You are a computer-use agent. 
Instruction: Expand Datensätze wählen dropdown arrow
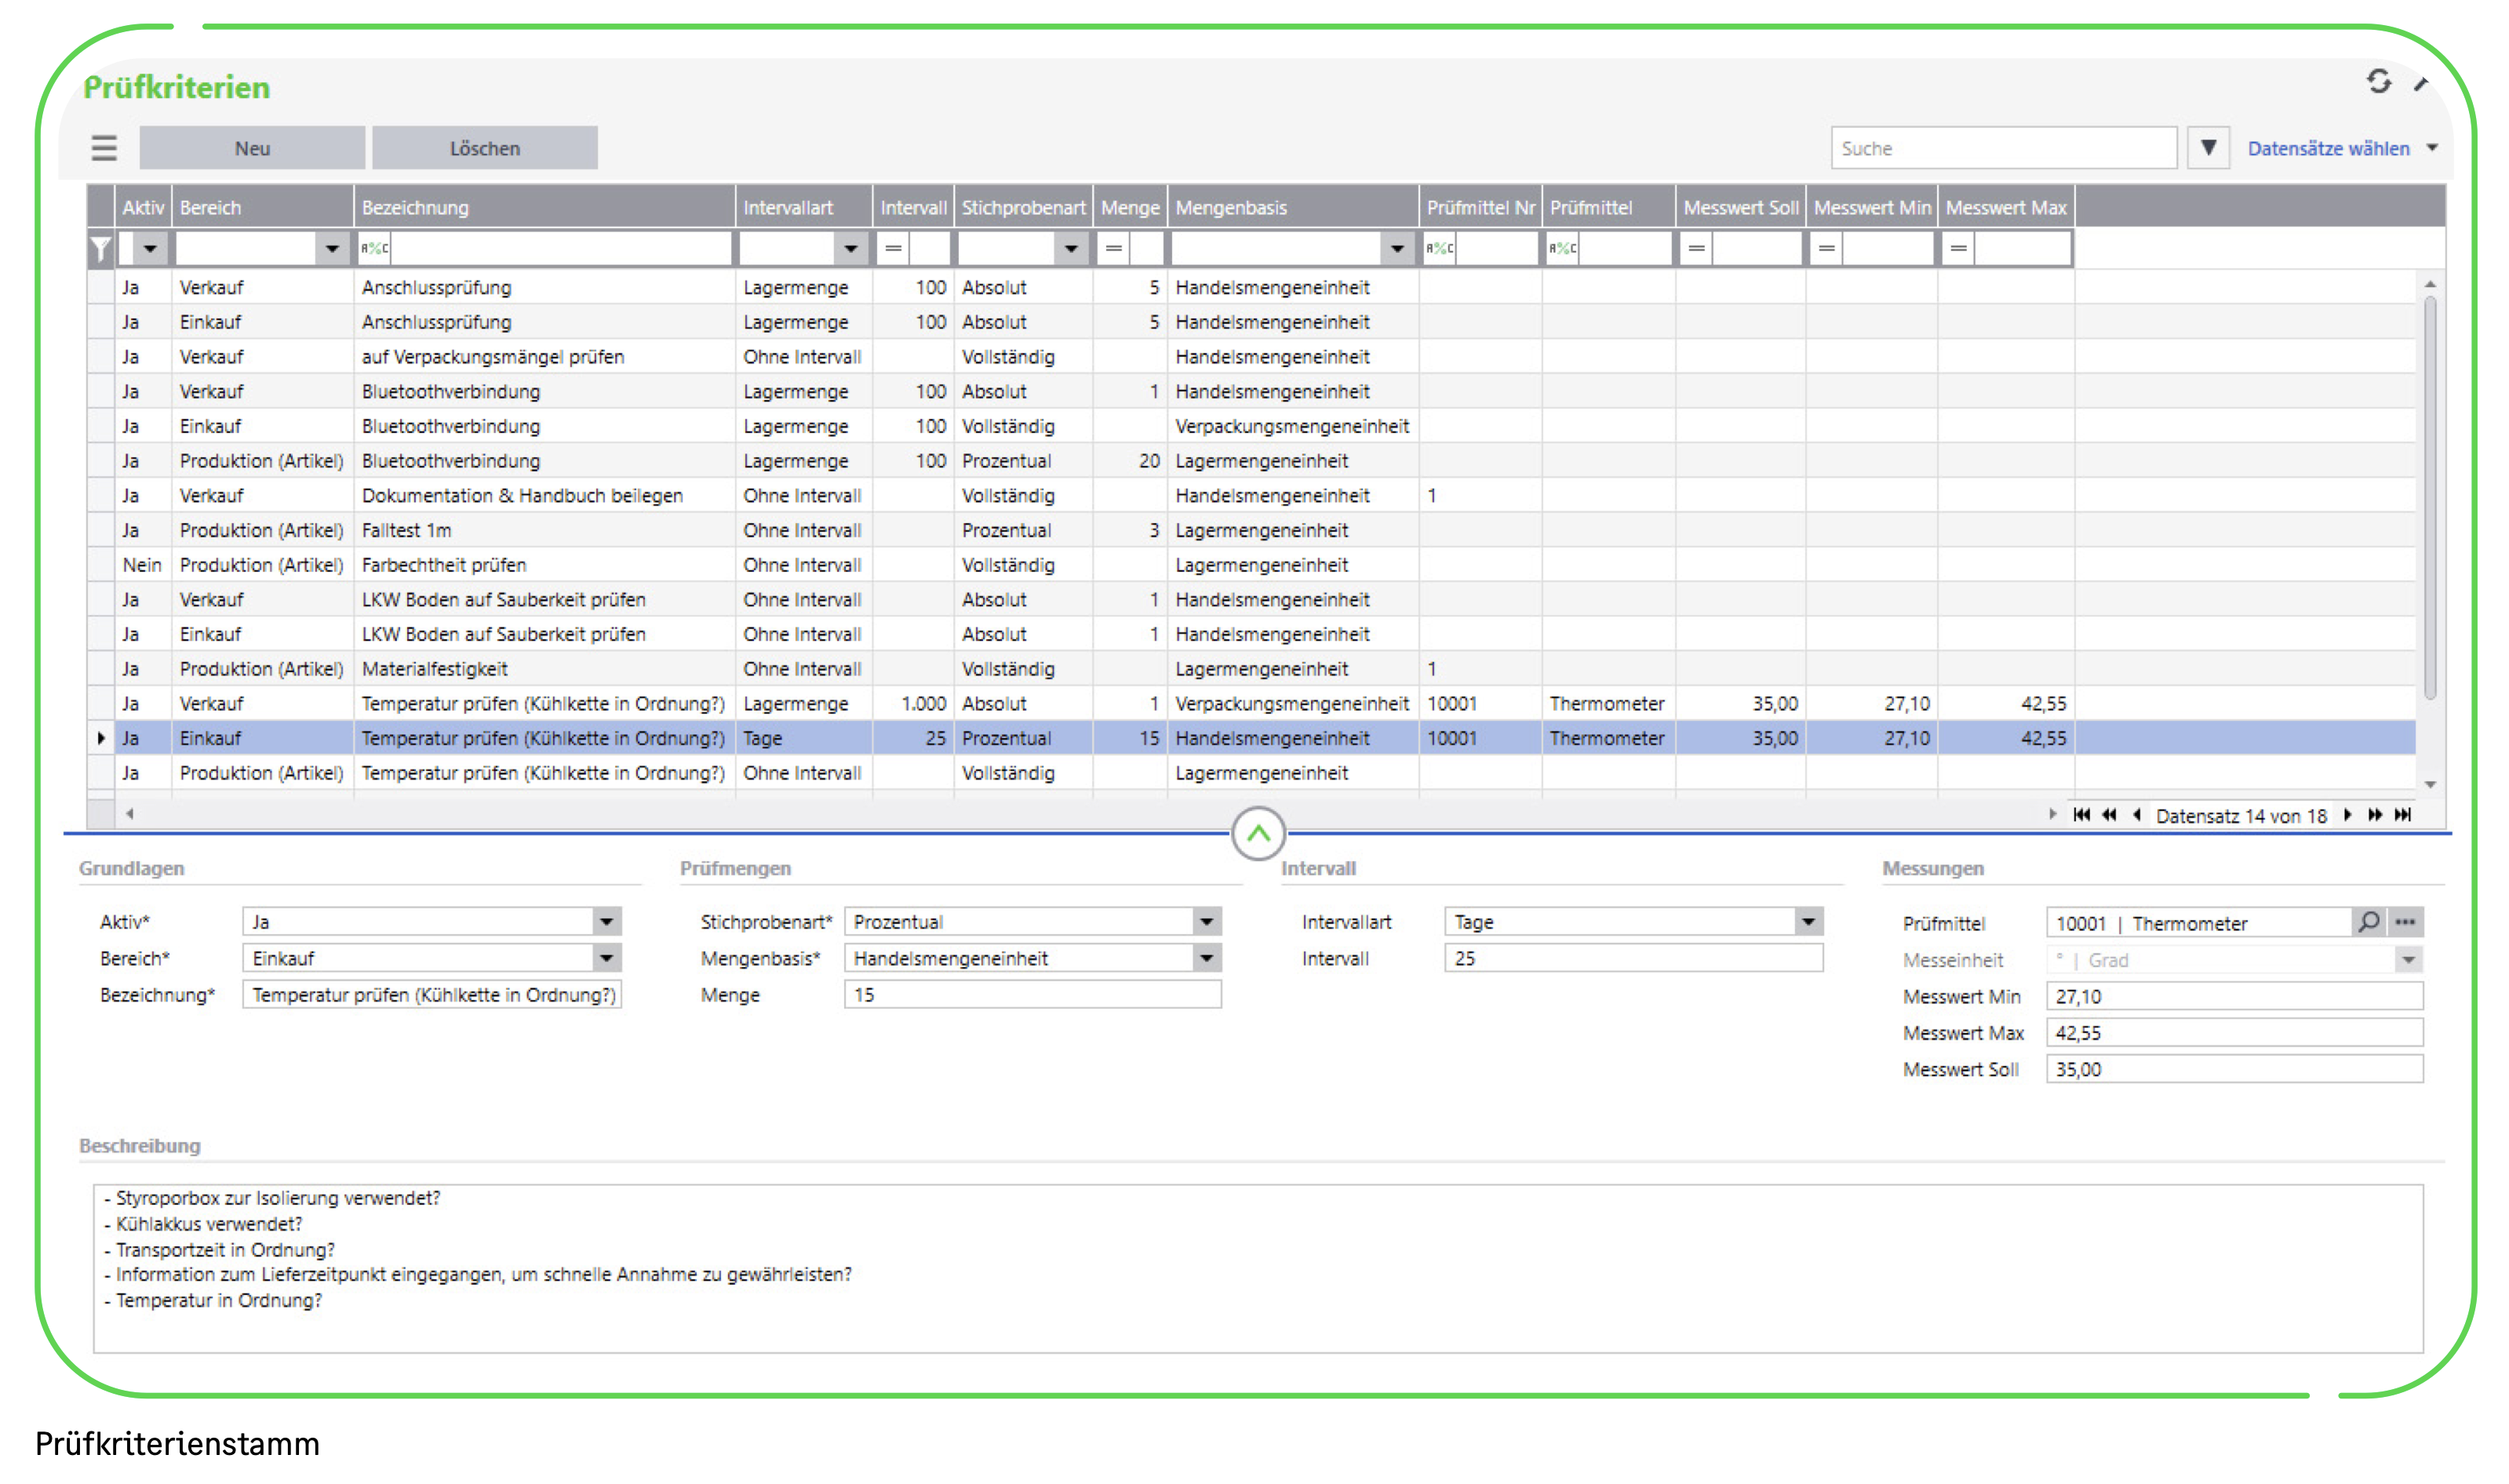coord(2432,148)
